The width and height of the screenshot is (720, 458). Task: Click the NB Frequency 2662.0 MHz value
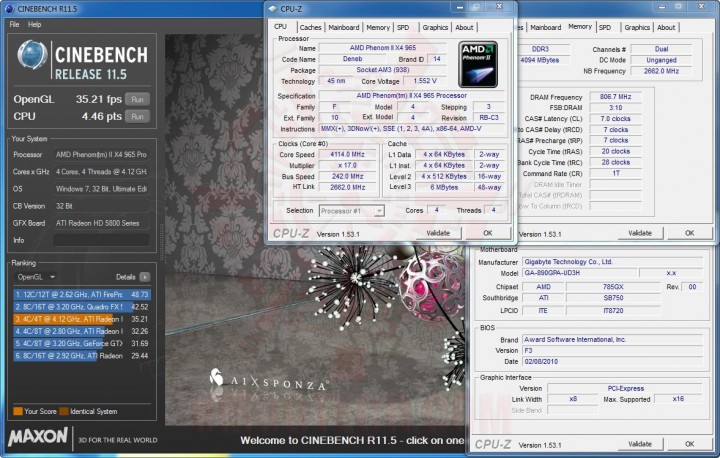(x=661, y=71)
